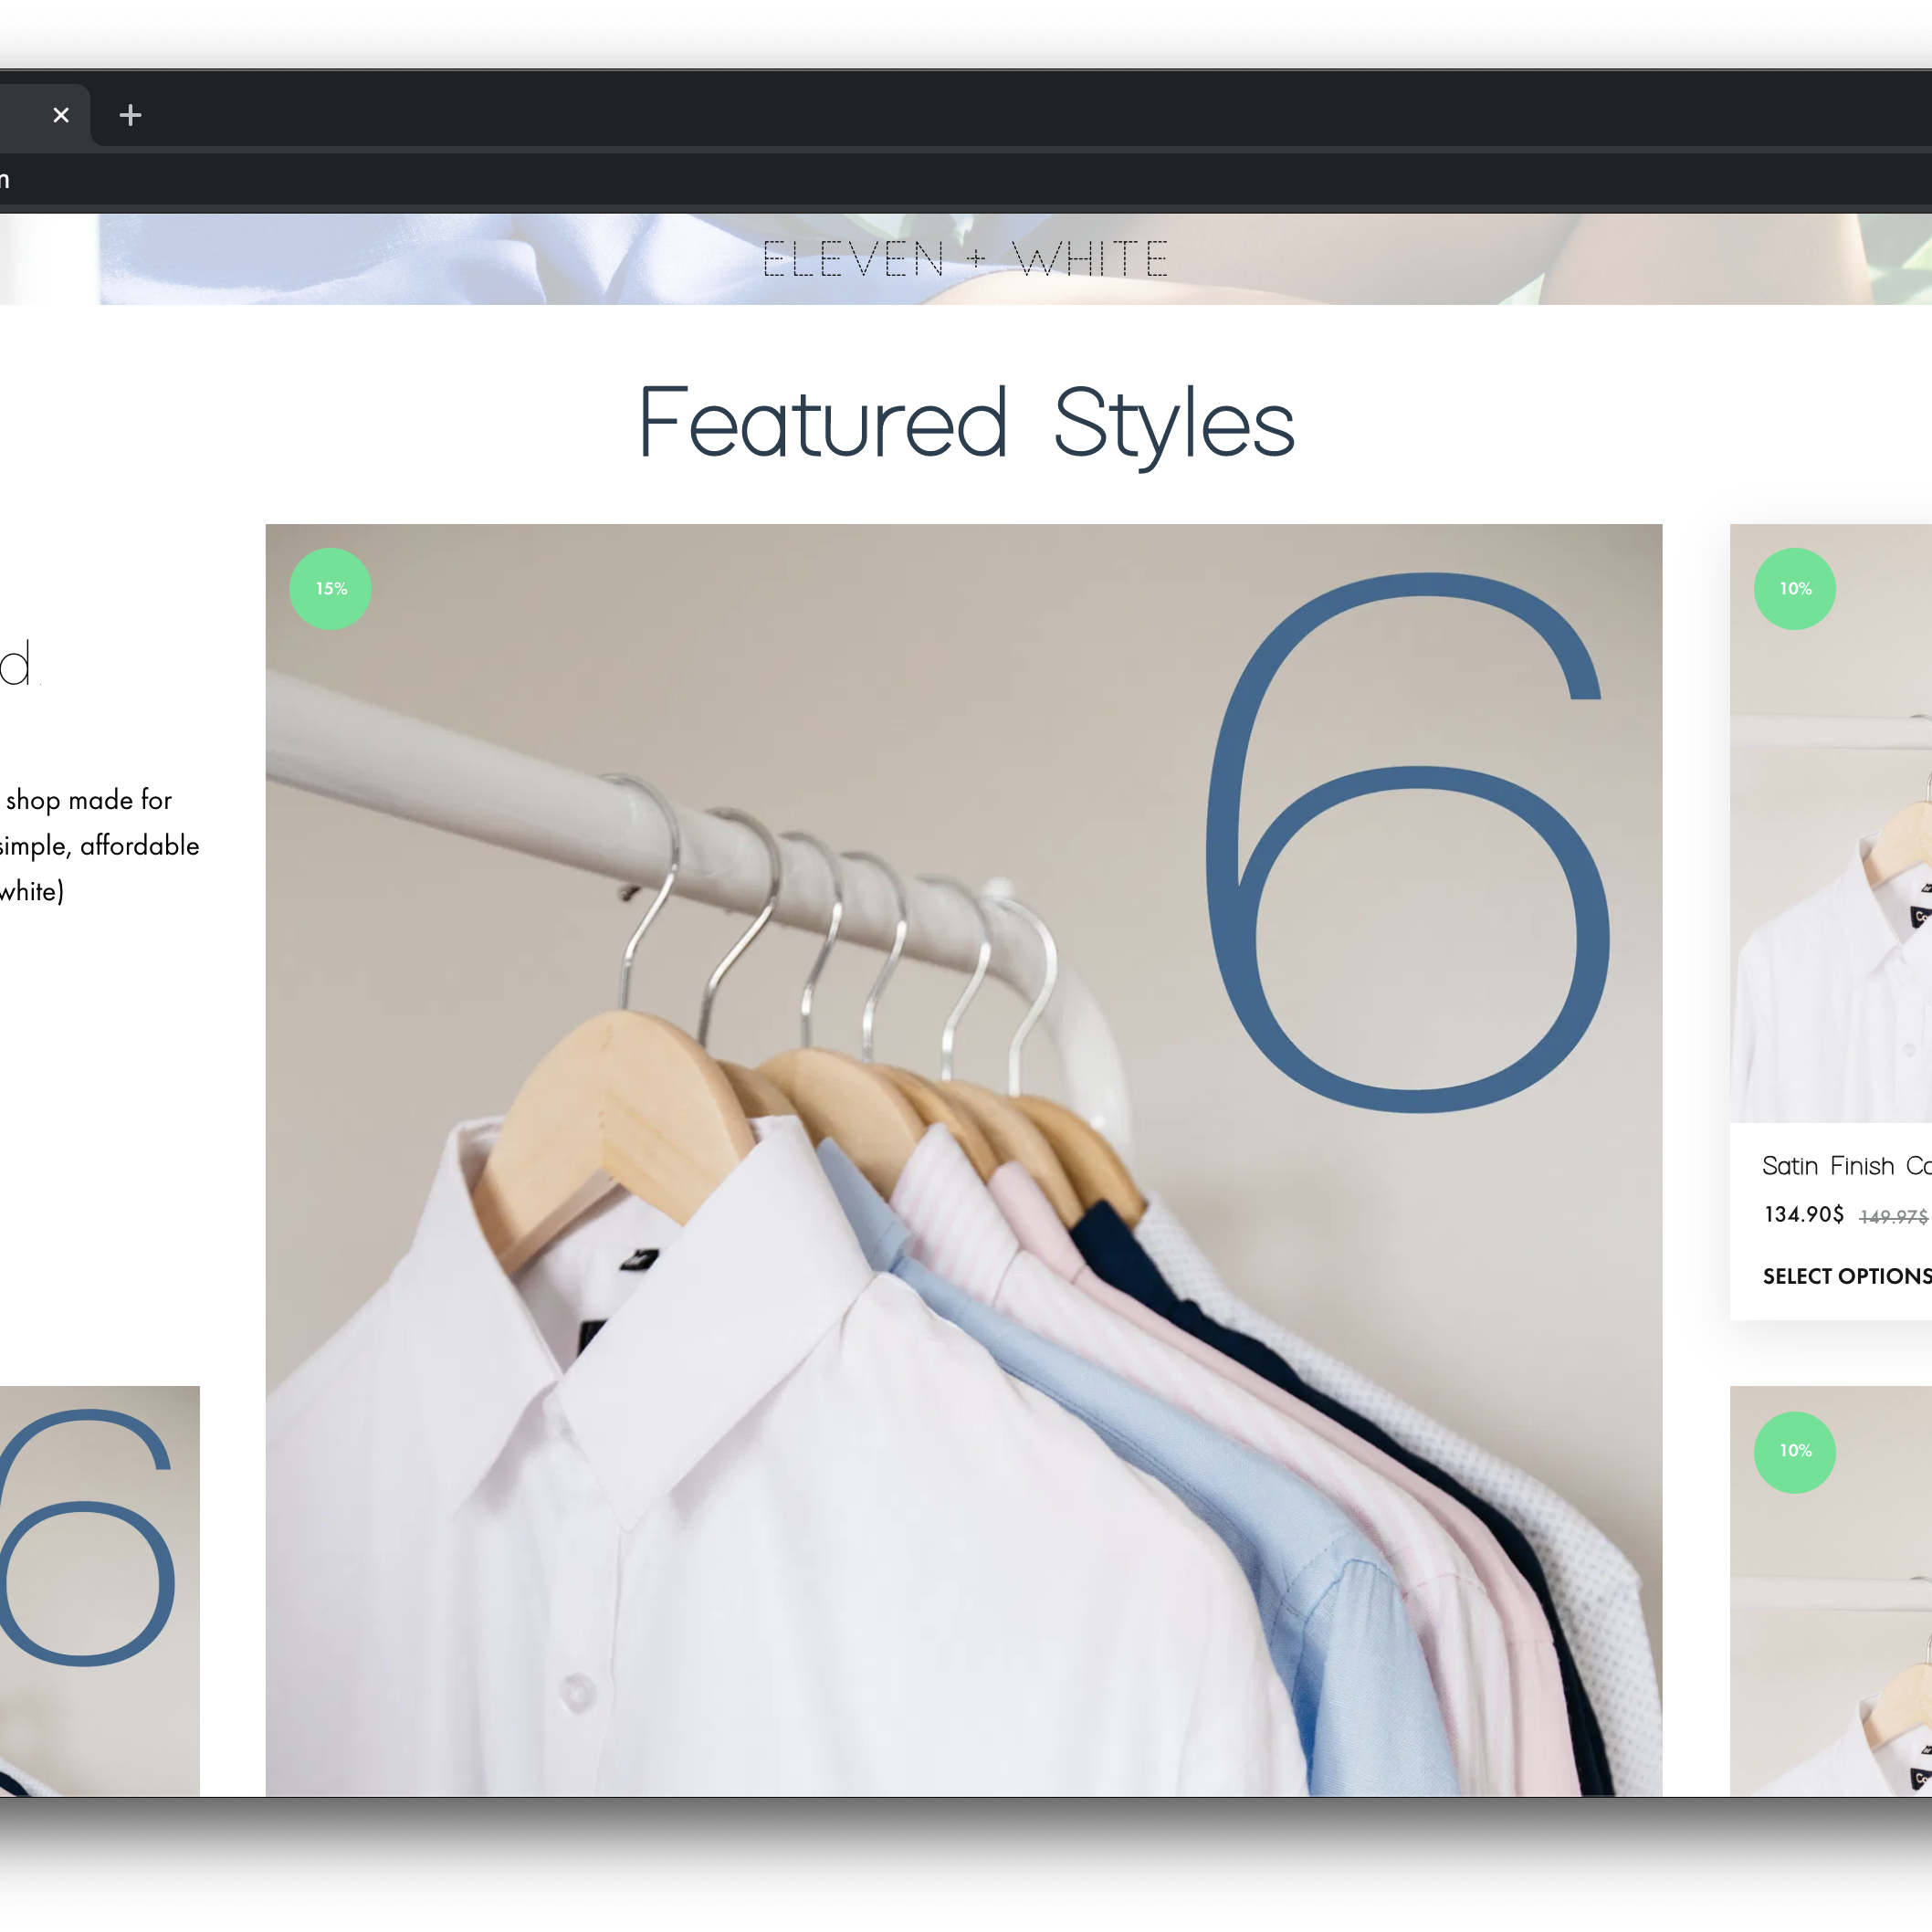Open the Satin Finish product shirt photo
Image resolution: width=1932 pixels, height=1932 pixels.
click(x=1830, y=900)
